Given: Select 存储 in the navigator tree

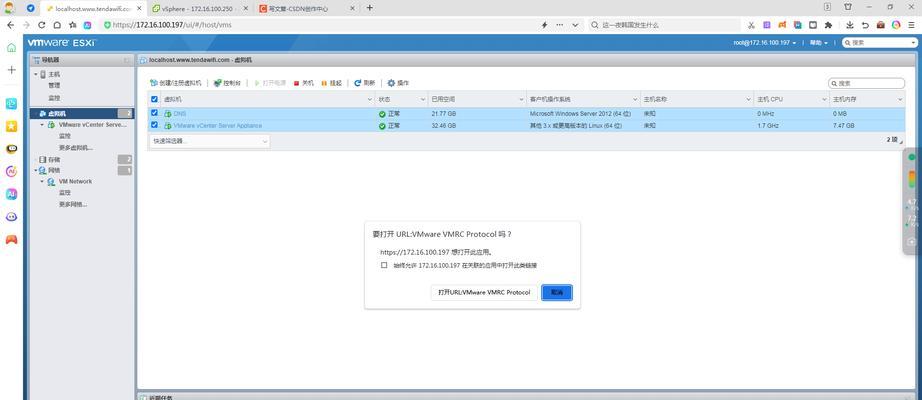Looking at the screenshot, I should click(x=54, y=159).
